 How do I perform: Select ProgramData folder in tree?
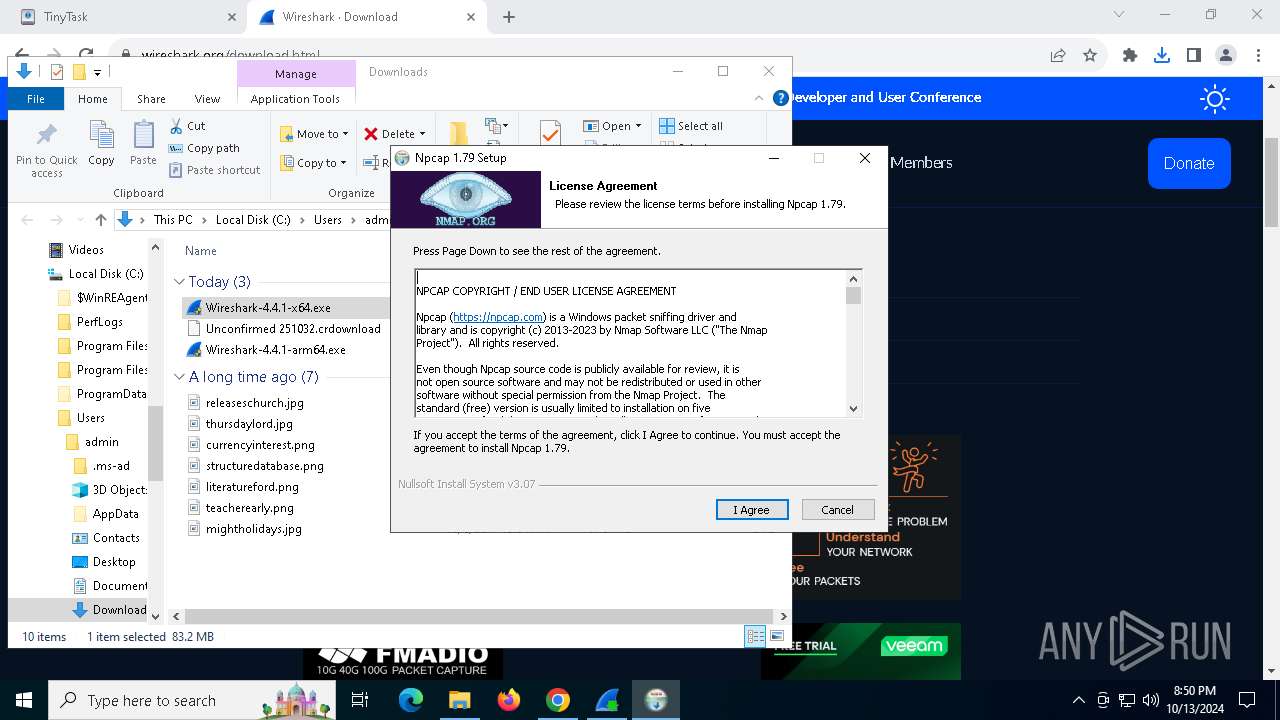[x=111, y=394]
